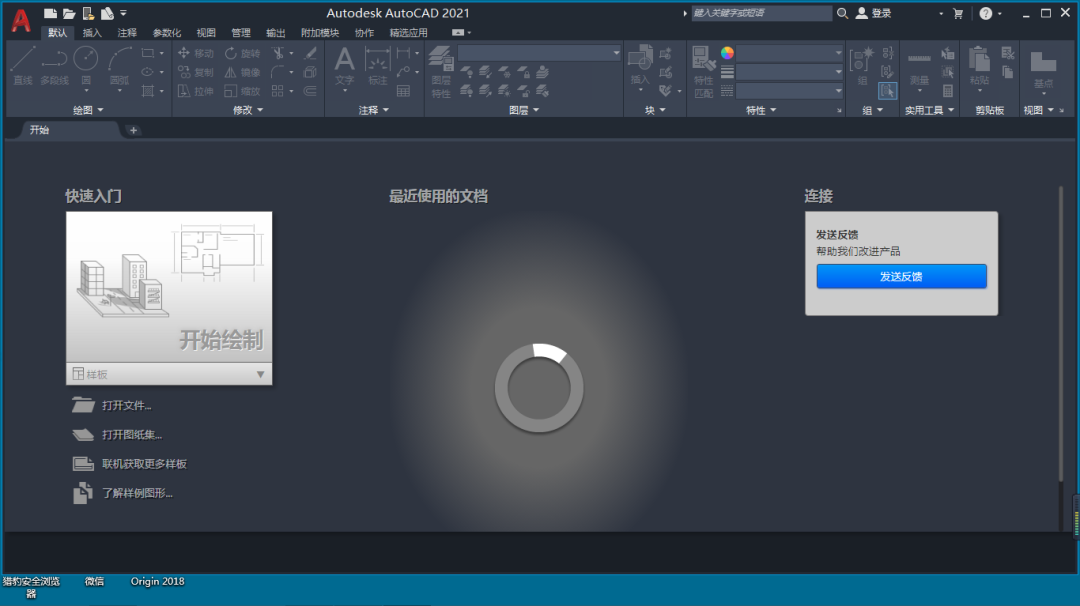
Task: Click the Quick Calculator icon in utilities
Action: pos(948,91)
